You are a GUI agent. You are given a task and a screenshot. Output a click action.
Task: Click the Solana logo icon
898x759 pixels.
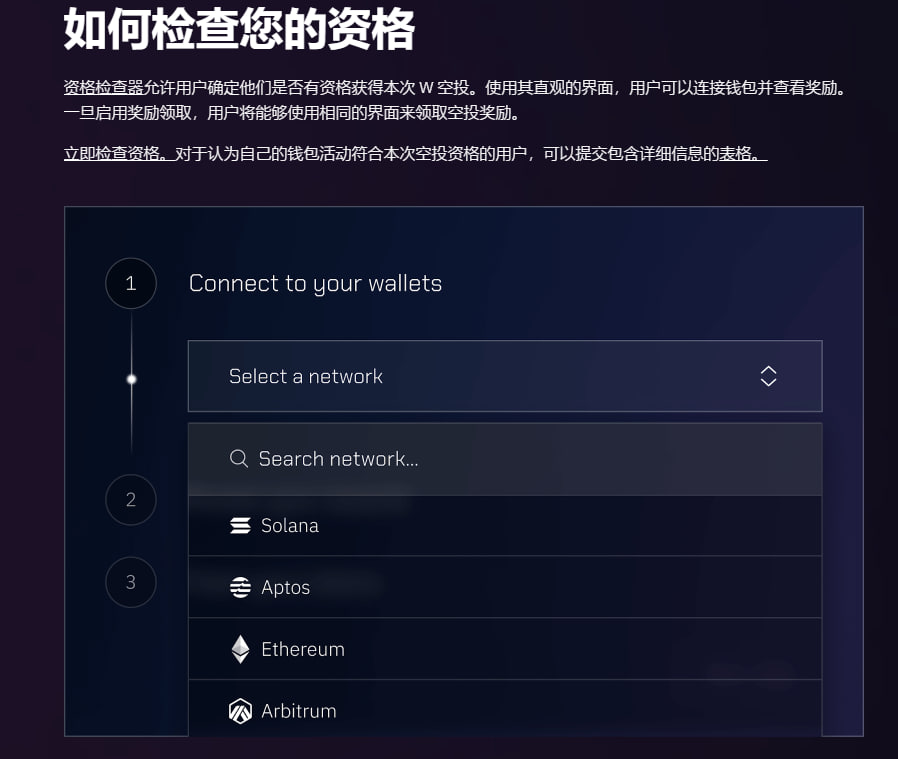coord(240,525)
